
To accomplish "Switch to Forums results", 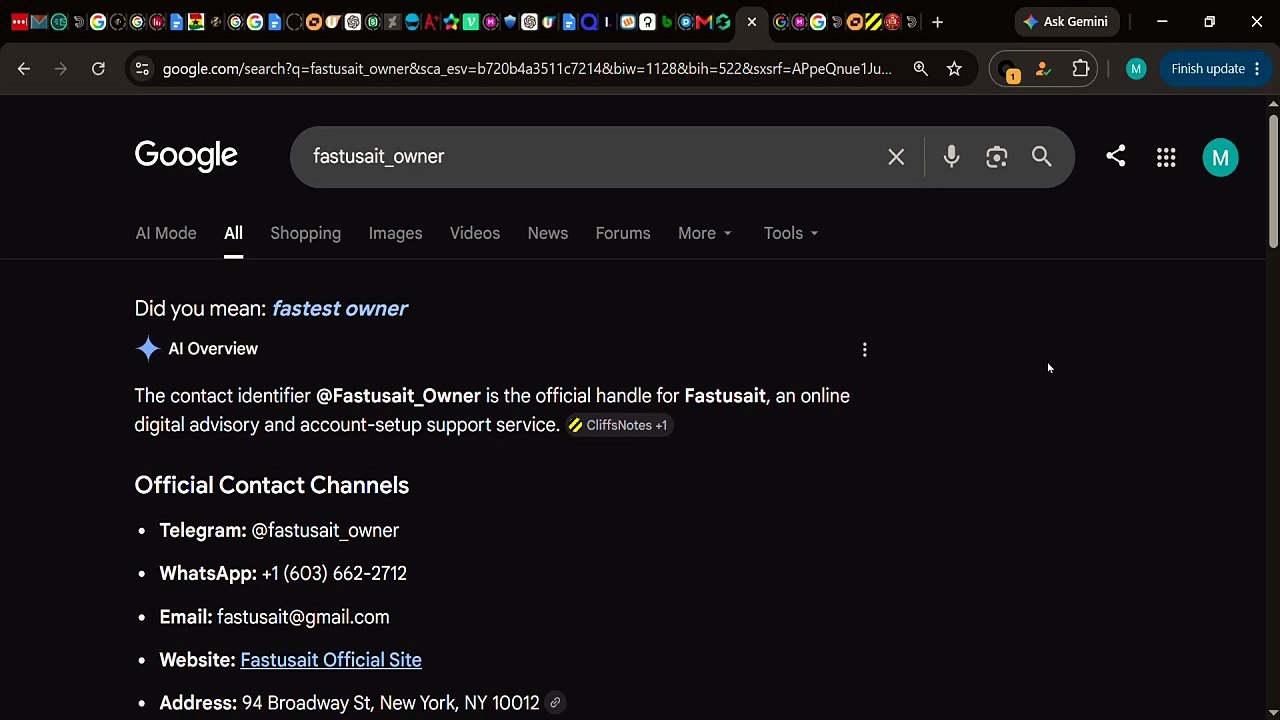I will click(623, 233).
